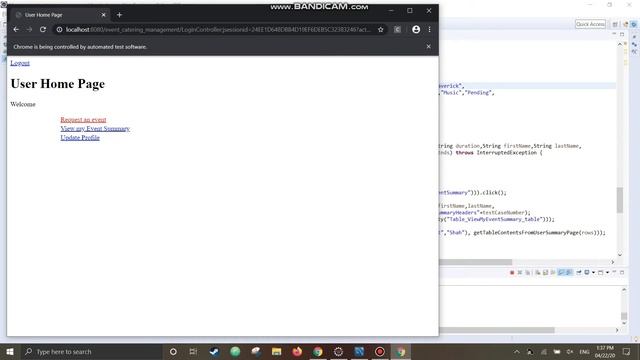Open View my Event Summary link
Screen dimensions: 640x360
click(x=95, y=129)
